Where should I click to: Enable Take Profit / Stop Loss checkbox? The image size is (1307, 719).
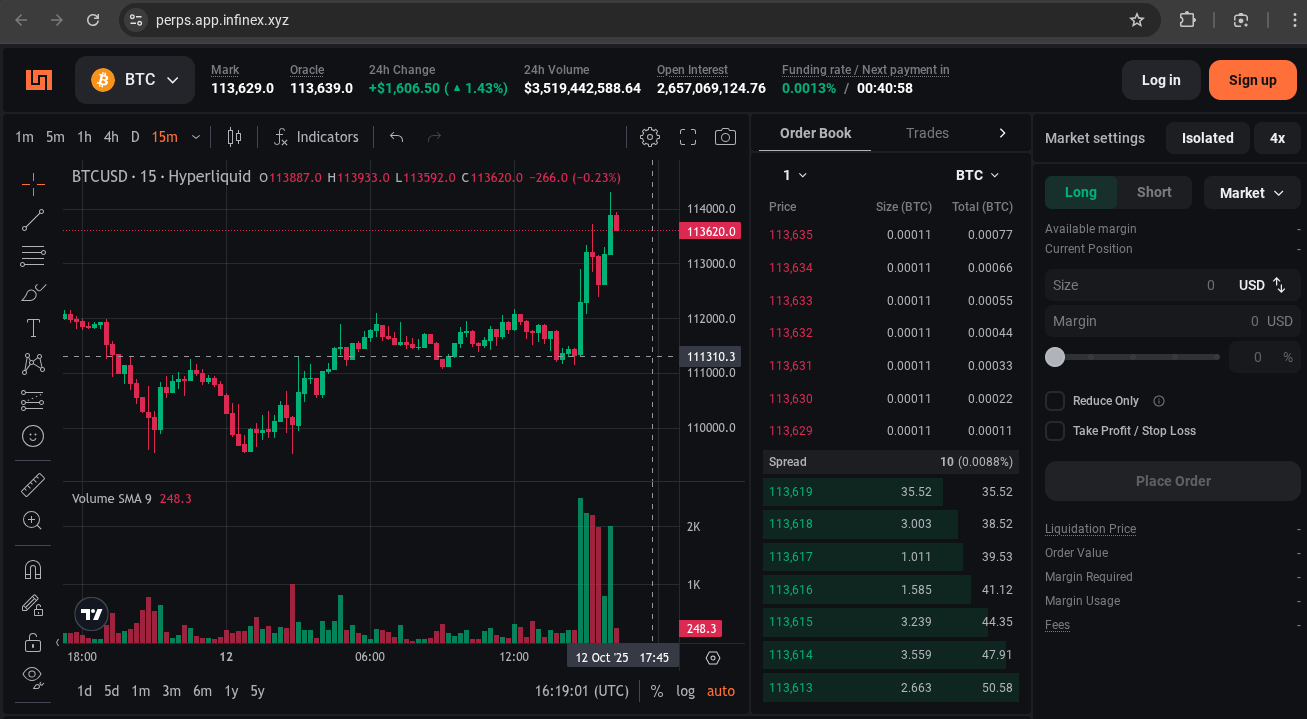tap(1055, 431)
